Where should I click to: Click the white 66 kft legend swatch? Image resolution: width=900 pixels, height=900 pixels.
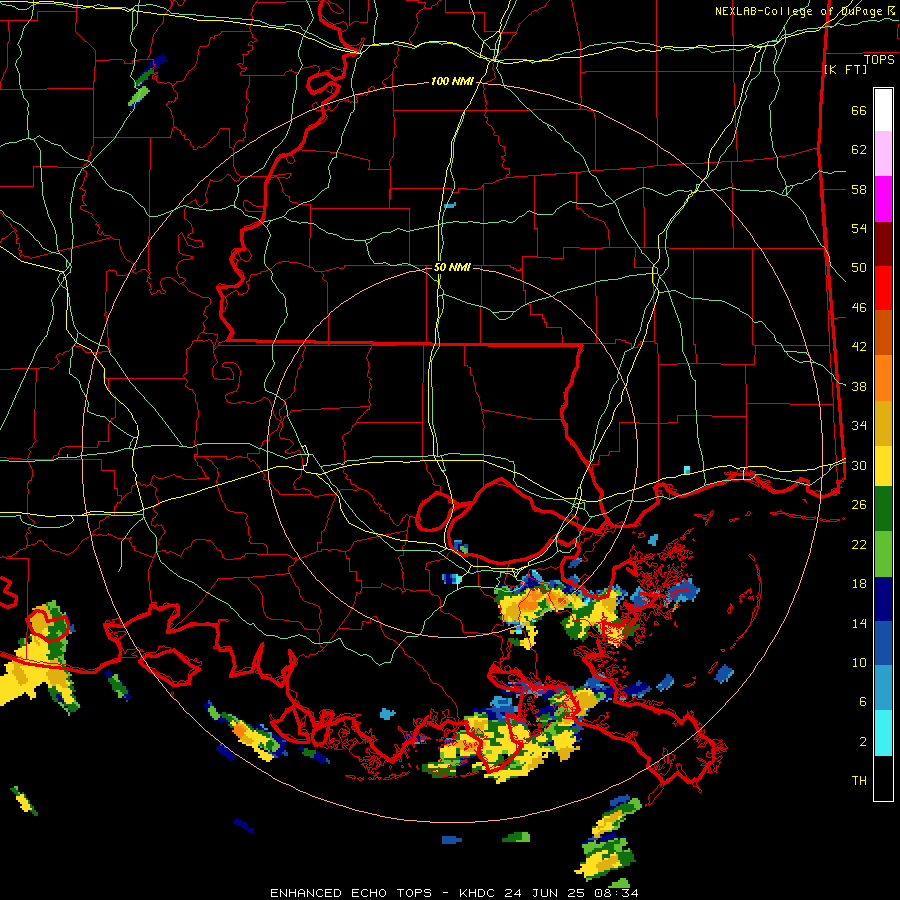(883, 110)
